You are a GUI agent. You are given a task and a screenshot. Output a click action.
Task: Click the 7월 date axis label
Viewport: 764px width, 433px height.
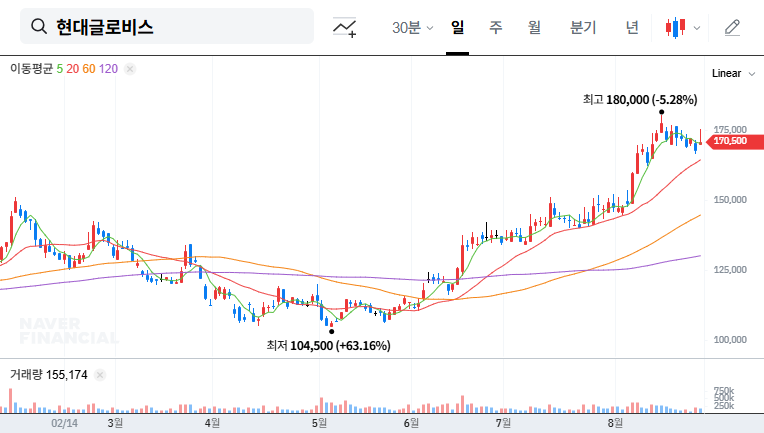pos(503,423)
